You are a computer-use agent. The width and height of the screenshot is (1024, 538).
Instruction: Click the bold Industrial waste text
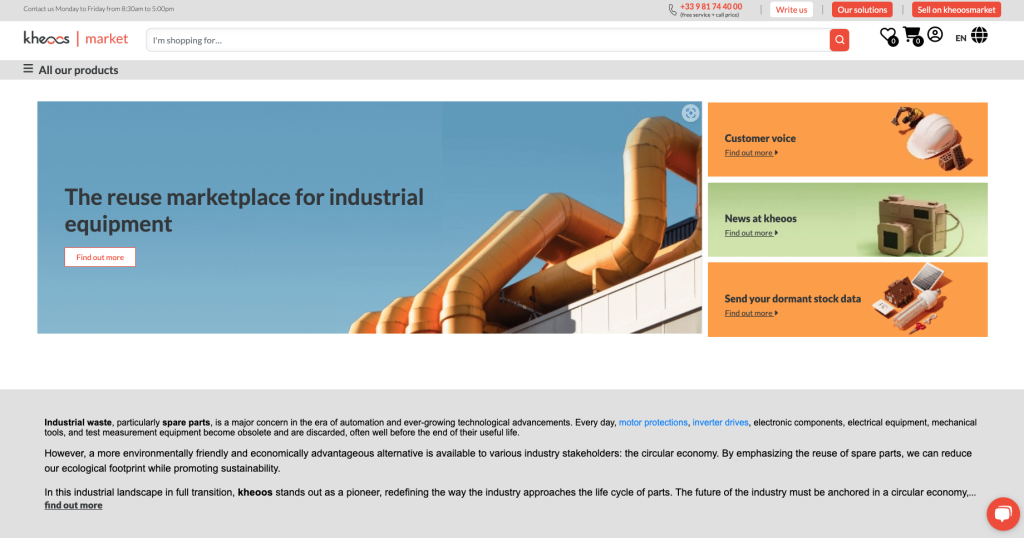coord(78,422)
